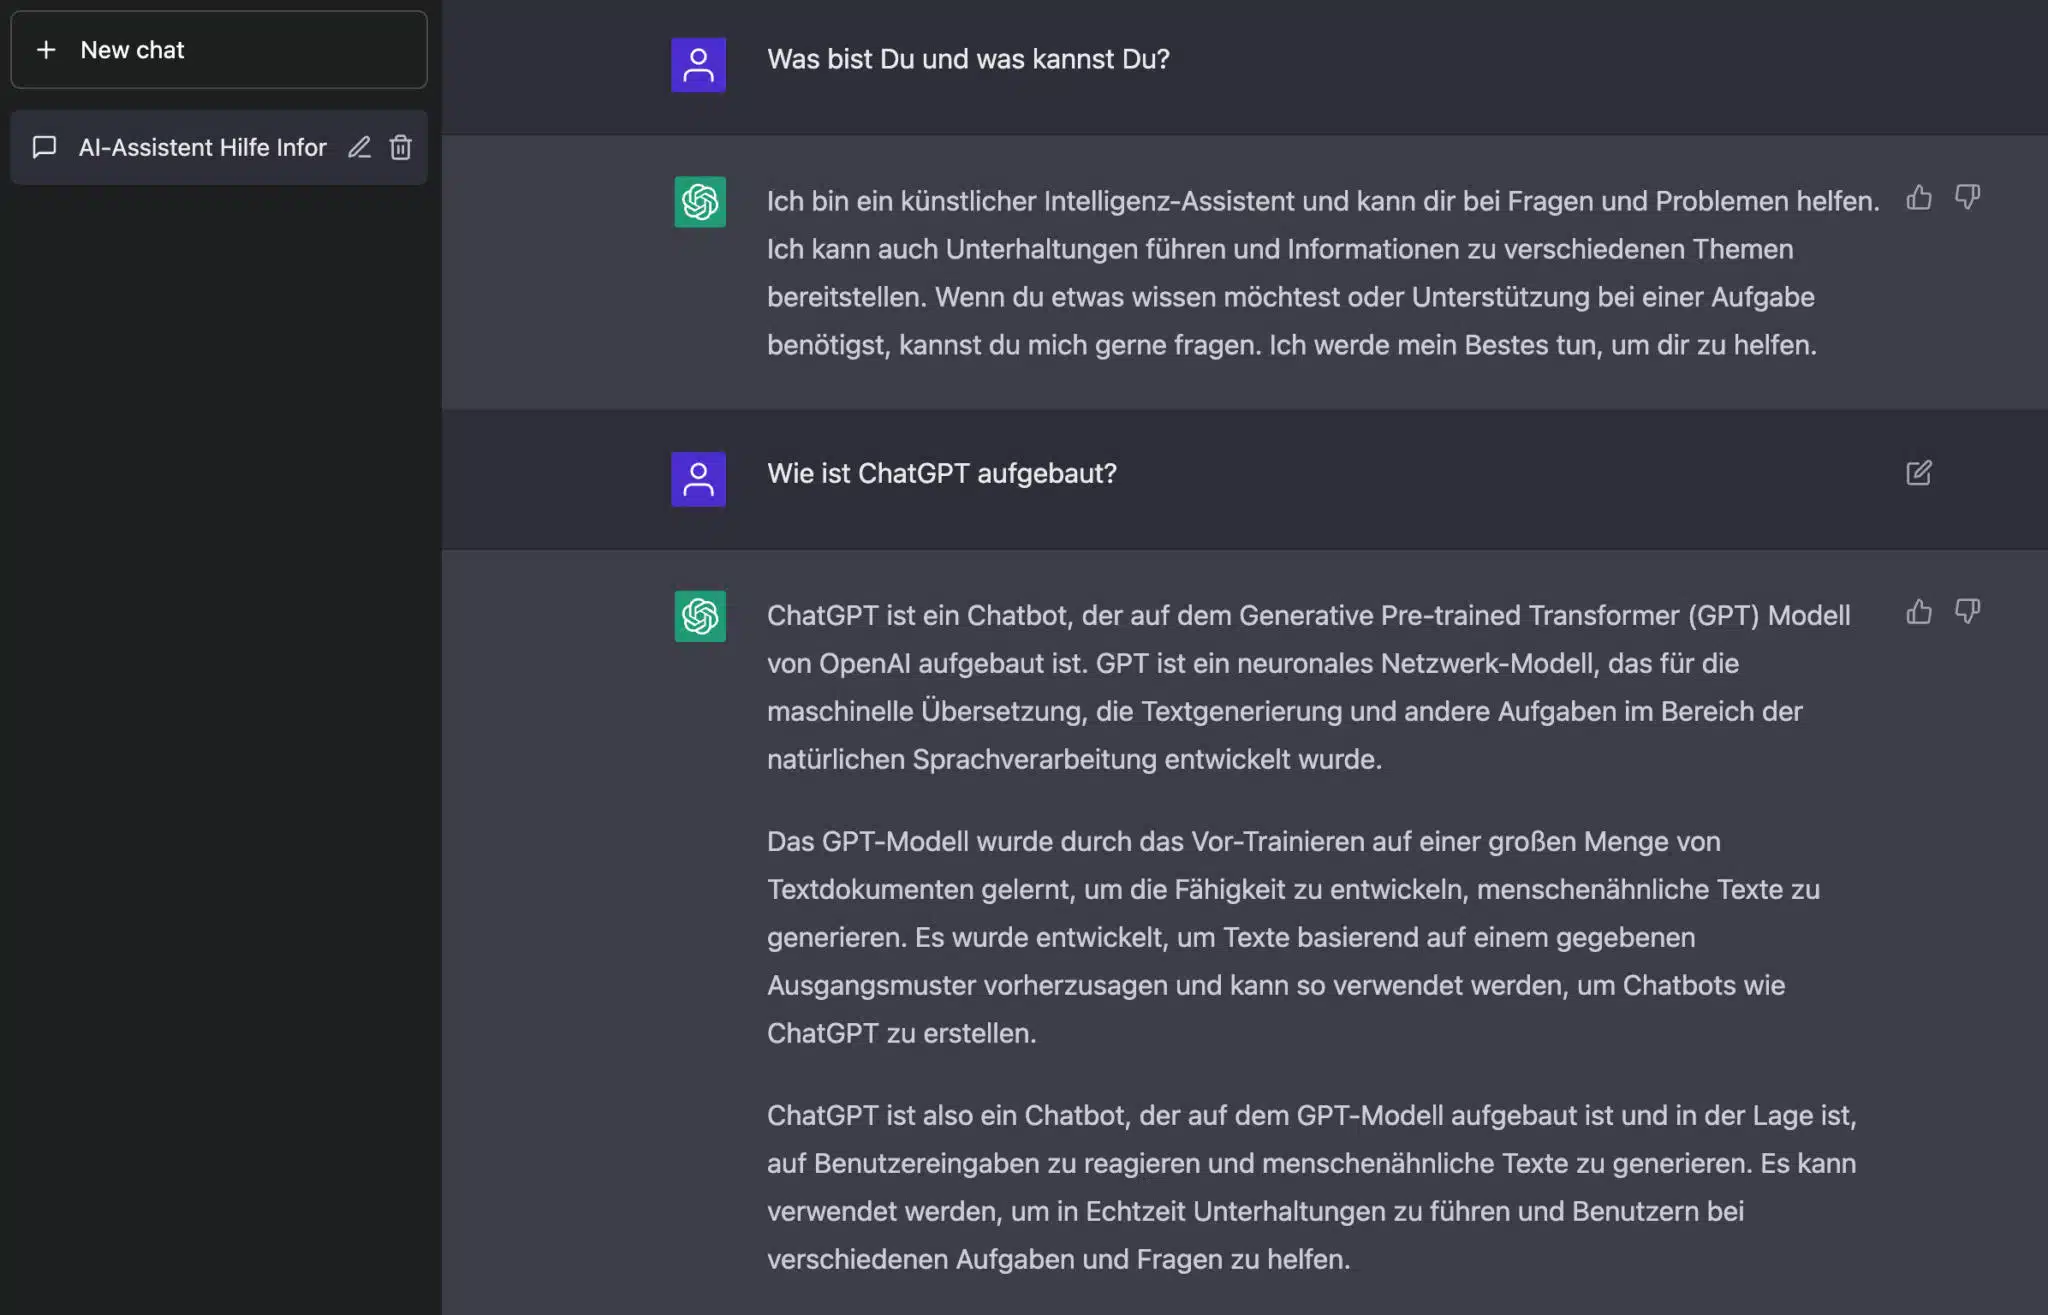2048x1315 pixels.
Task: Select the question 'Wie ist ChatGPT aufgebaut?'
Action: [943, 473]
